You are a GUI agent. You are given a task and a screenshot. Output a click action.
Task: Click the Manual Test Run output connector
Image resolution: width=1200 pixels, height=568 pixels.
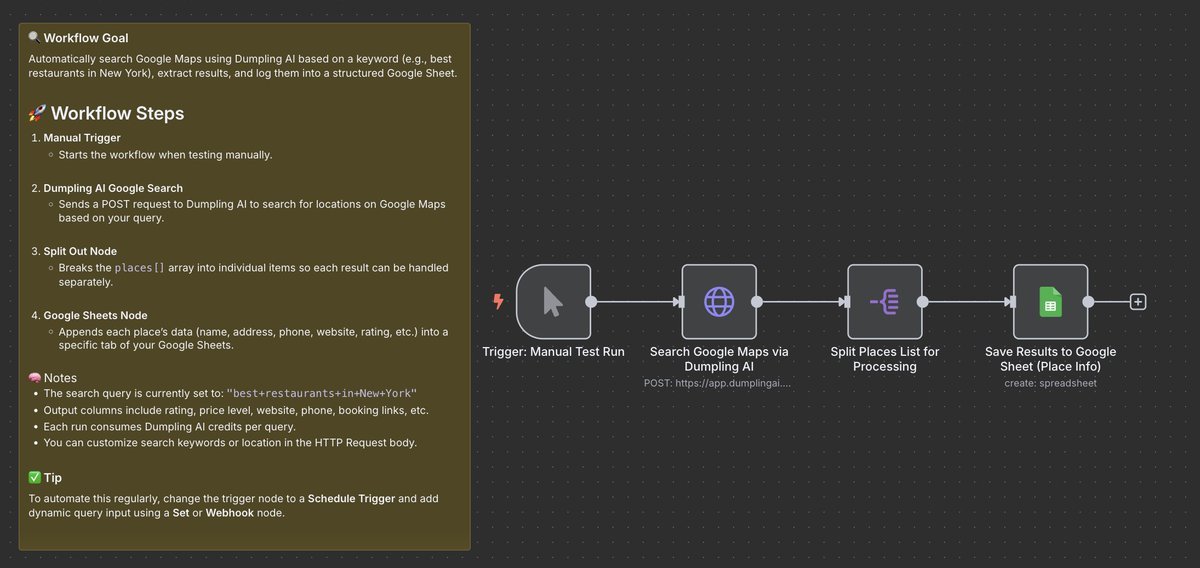tap(591, 301)
